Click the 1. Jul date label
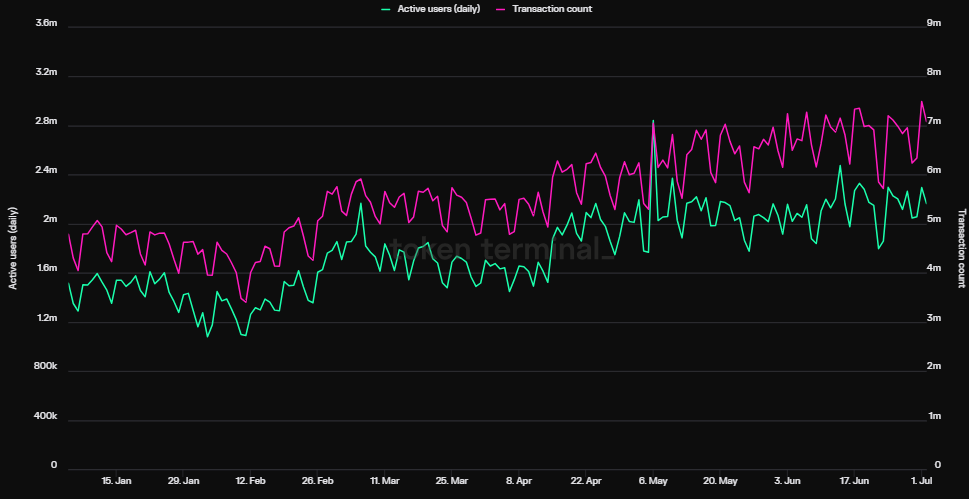The image size is (969, 499). click(921, 480)
